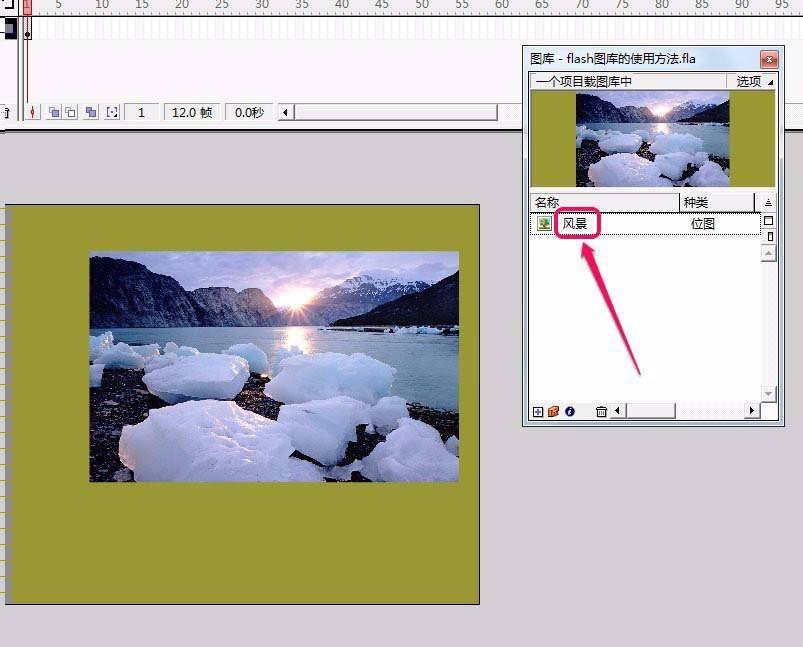Click the 0.0秒 elapsed time display
The height and width of the screenshot is (647, 803).
[249, 112]
